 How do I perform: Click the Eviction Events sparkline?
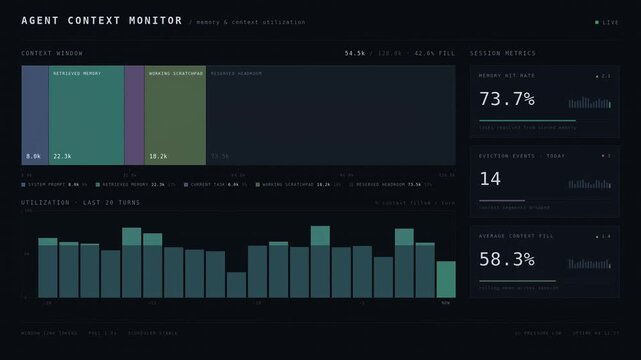[589, 184]
